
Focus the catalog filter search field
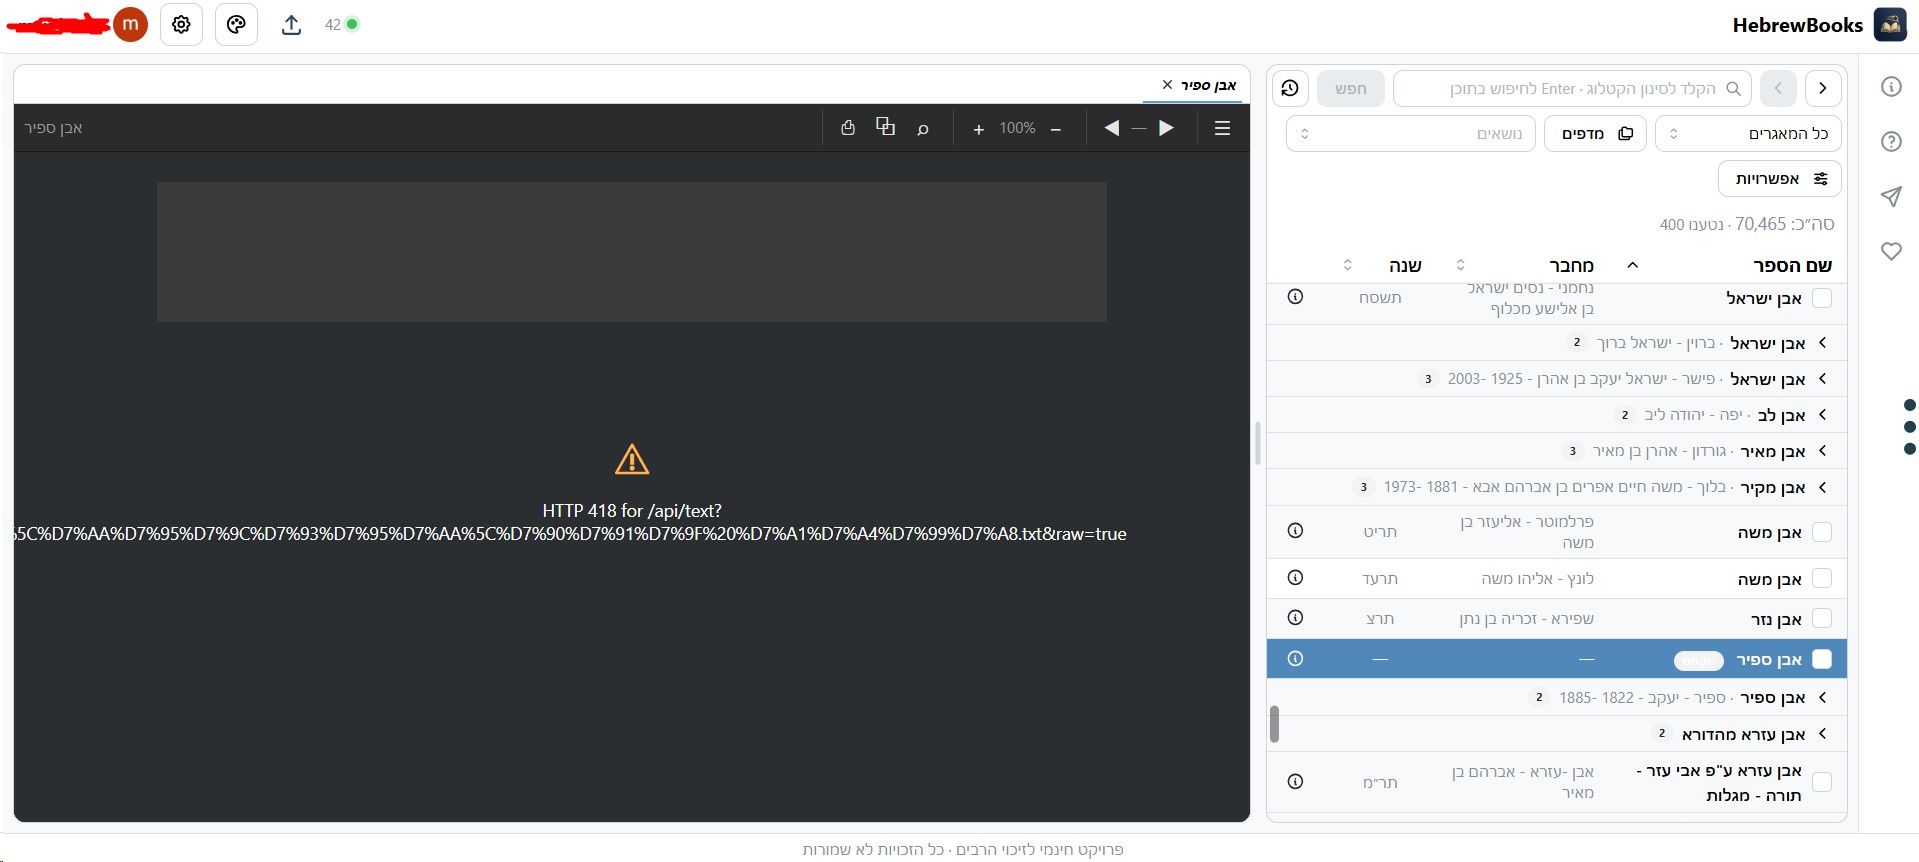pyautogui.click(x=1572, y=88)
